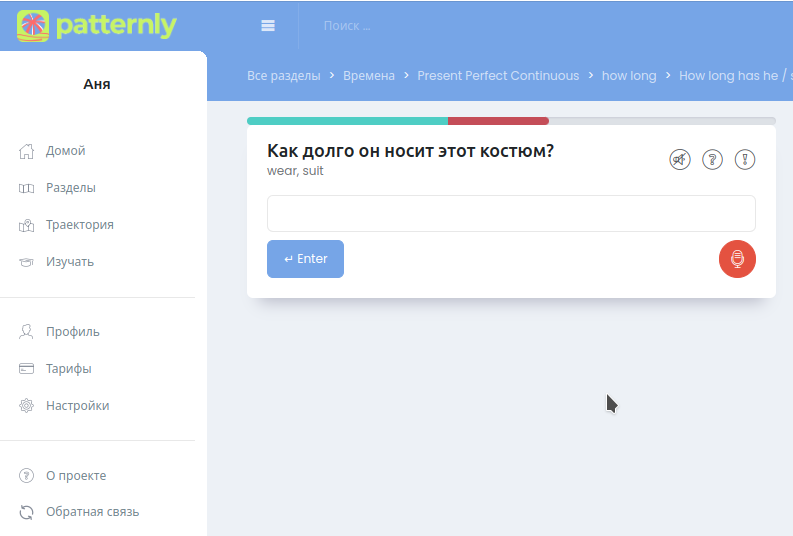Open Present Perfect Continuous breadcrumb
This screenshot has height=536, width=793.
[498, 76]
